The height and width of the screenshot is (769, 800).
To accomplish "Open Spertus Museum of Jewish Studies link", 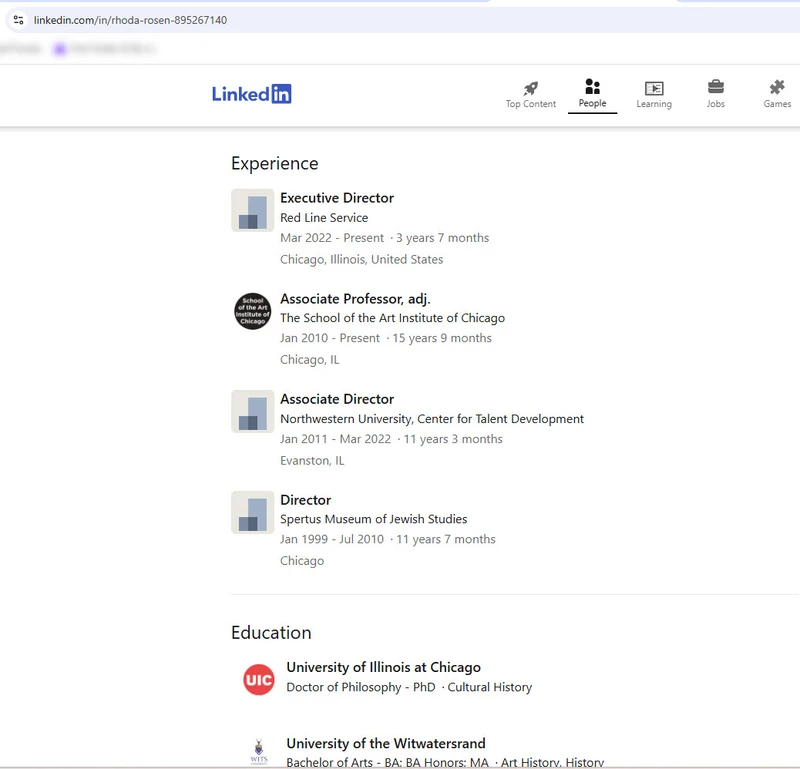I will [373, 519].
